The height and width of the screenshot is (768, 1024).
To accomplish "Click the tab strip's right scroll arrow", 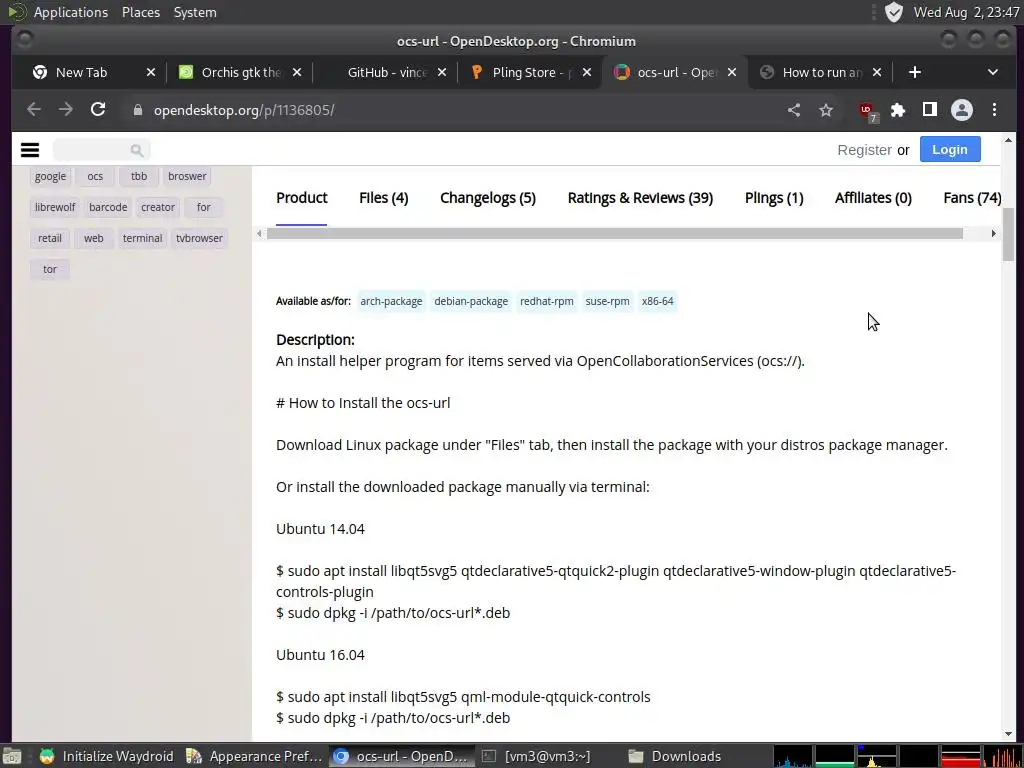I will 993,233.
